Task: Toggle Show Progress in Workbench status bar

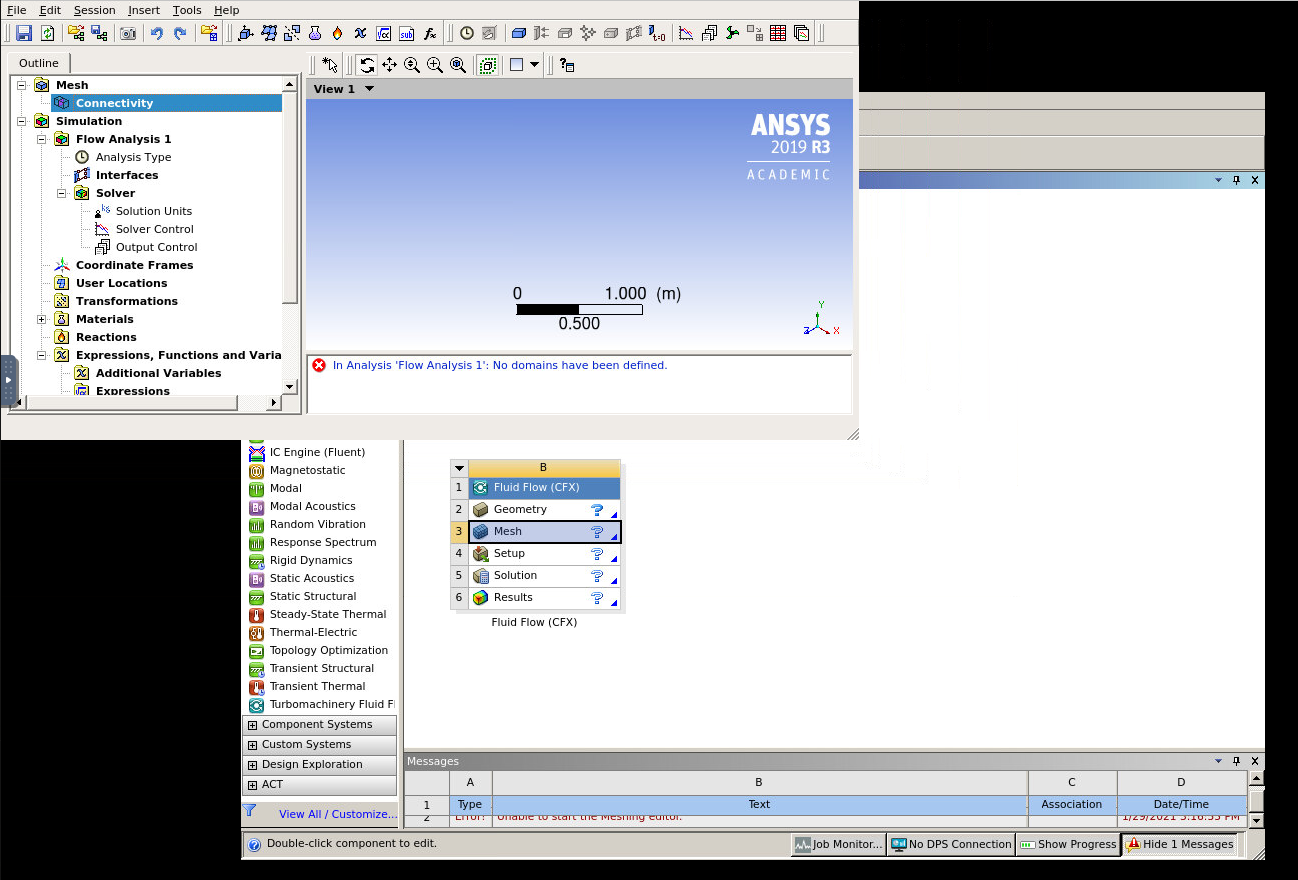Action: (1067, 844)
